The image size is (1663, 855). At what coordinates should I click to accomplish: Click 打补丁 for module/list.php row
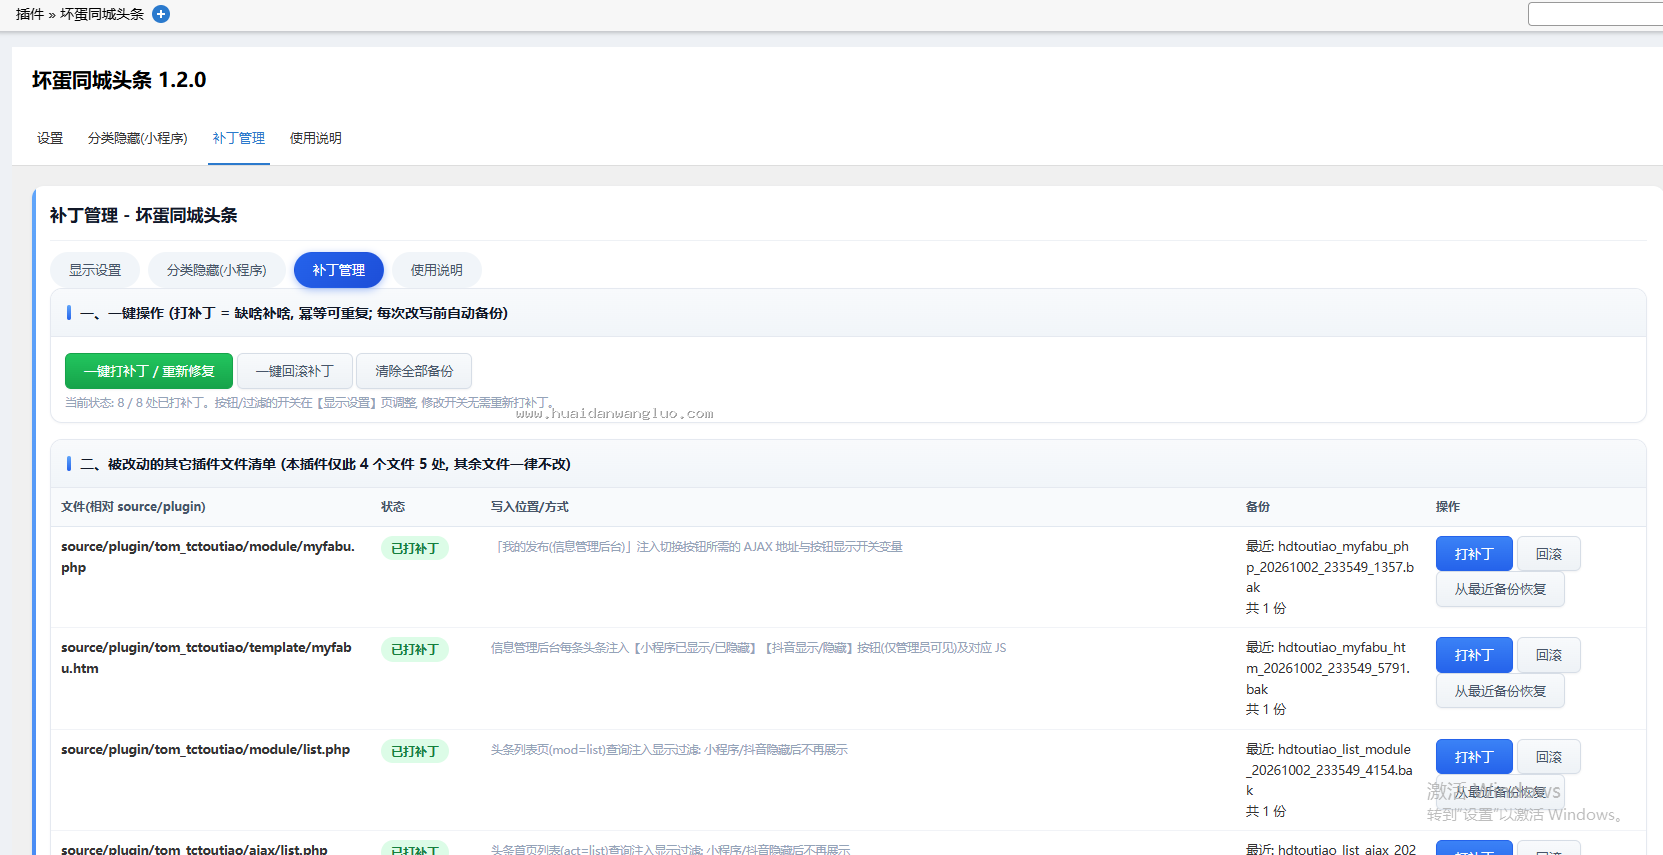click(1474, 757)
